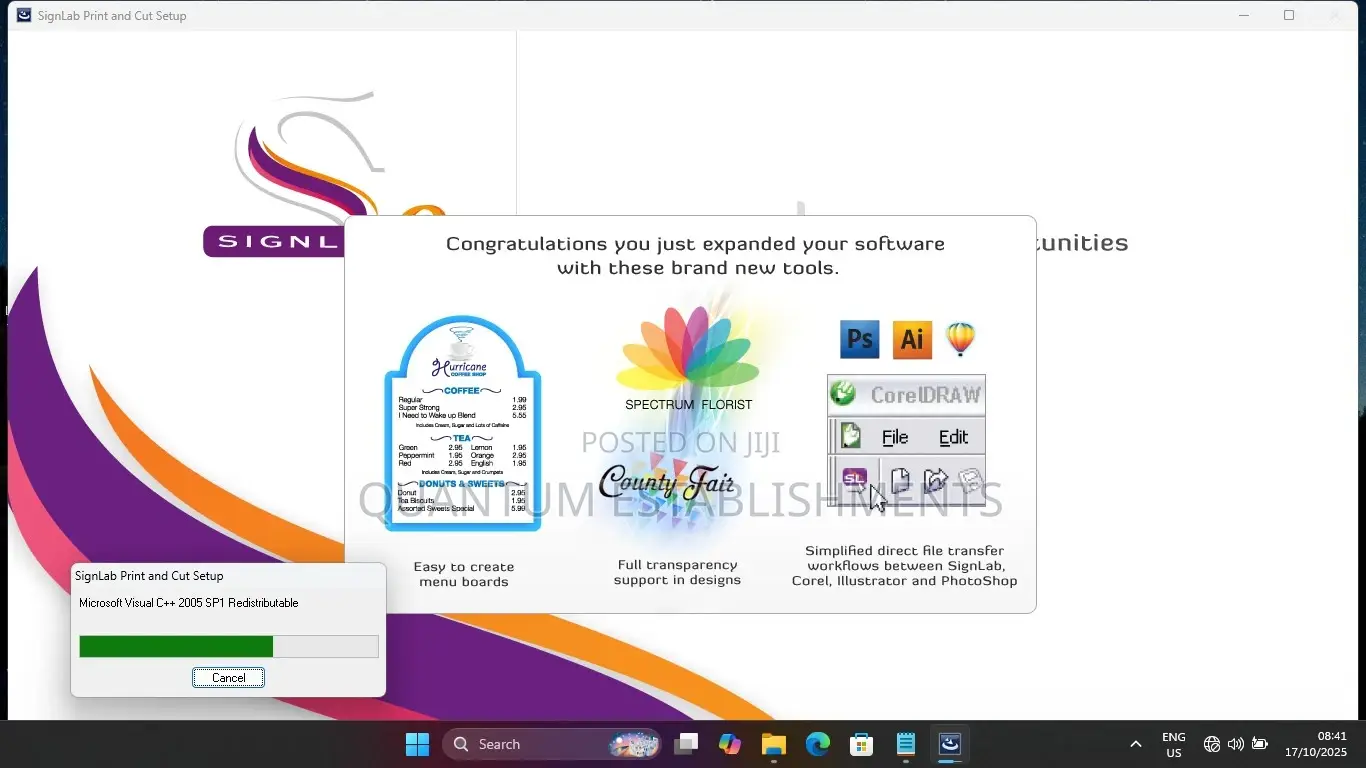This screenshot has width=1366, height=768.
Task: Select the SignLab setup taskbar icon
Action: coord(950,744)
